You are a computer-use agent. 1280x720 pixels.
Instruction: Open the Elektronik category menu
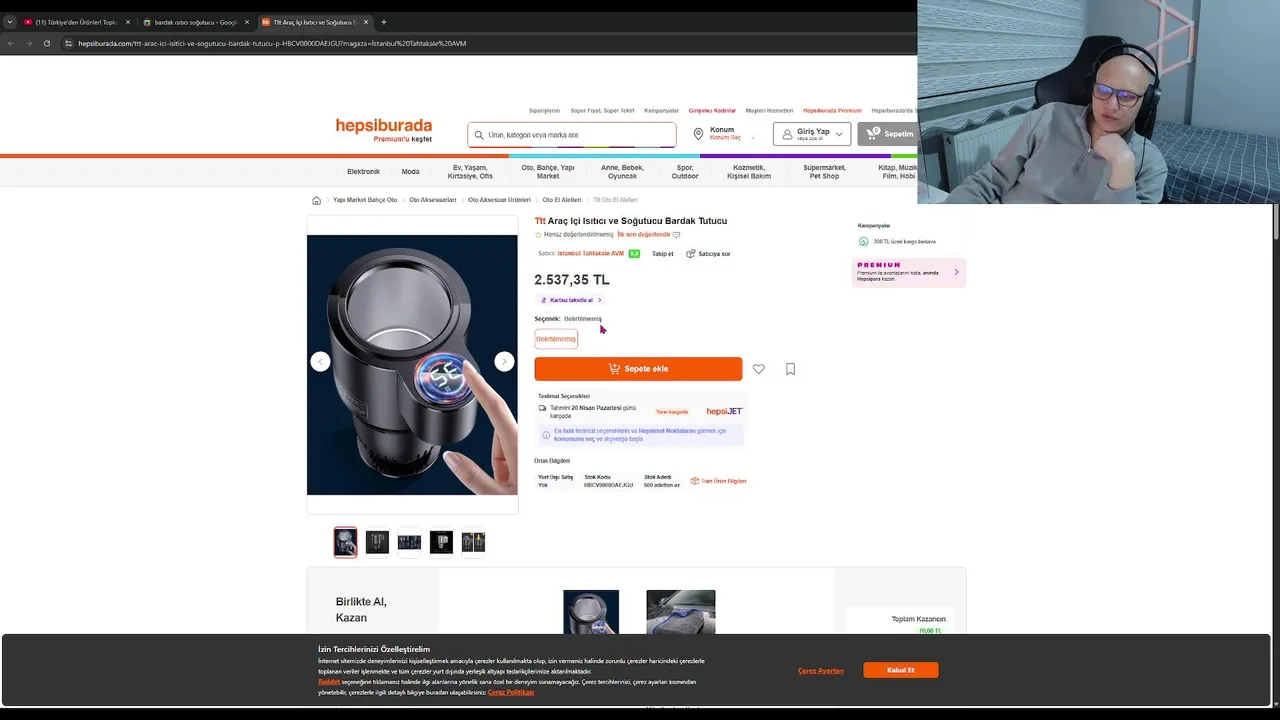[363, 172]
